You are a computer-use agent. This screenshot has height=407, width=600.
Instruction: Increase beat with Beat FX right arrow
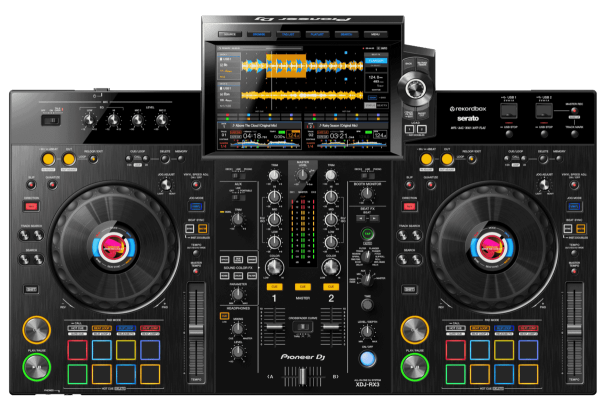375,218
